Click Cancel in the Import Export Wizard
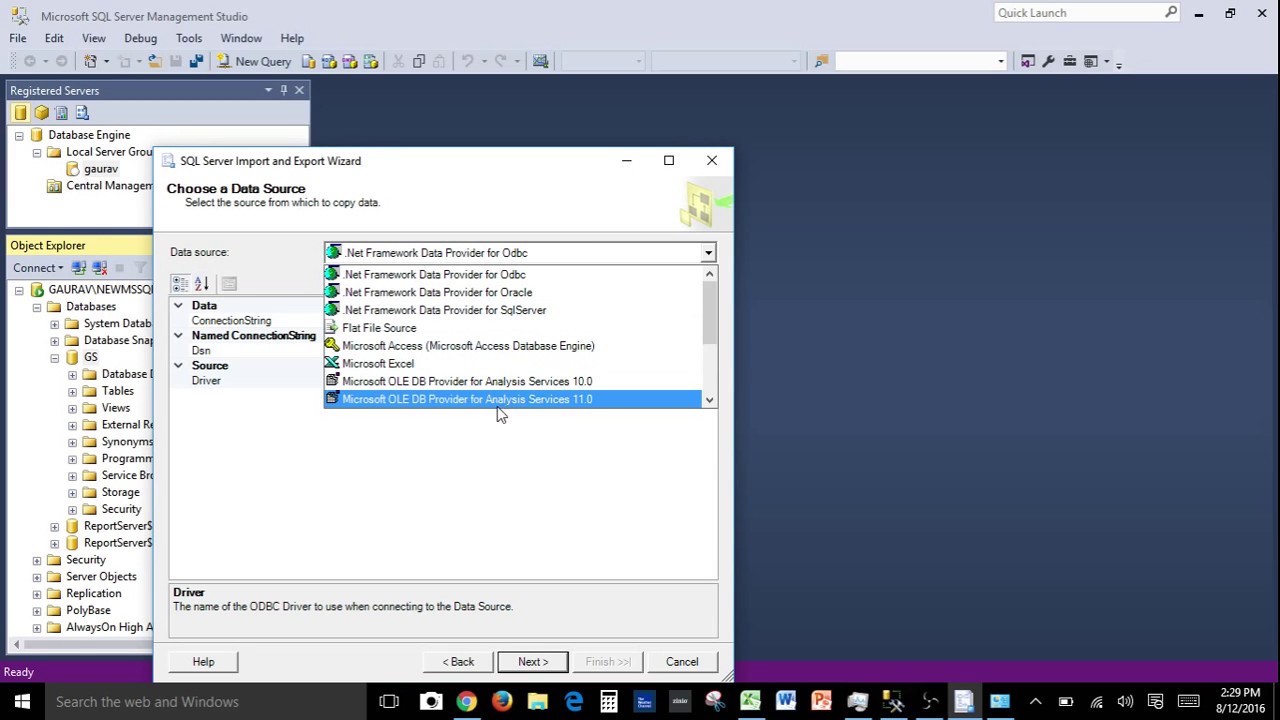The width and height of the screenshot is (1280, 720). [682, 662]
